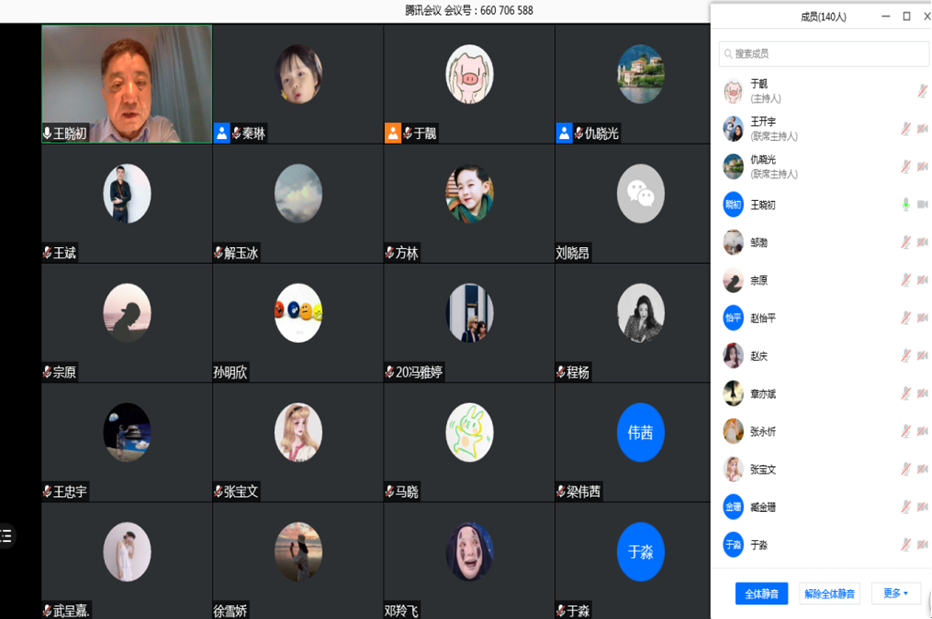This screenshot has width=932, height=619.
Task: Click the blue co-host badge on 秦琳's tile
Action: 222,133
